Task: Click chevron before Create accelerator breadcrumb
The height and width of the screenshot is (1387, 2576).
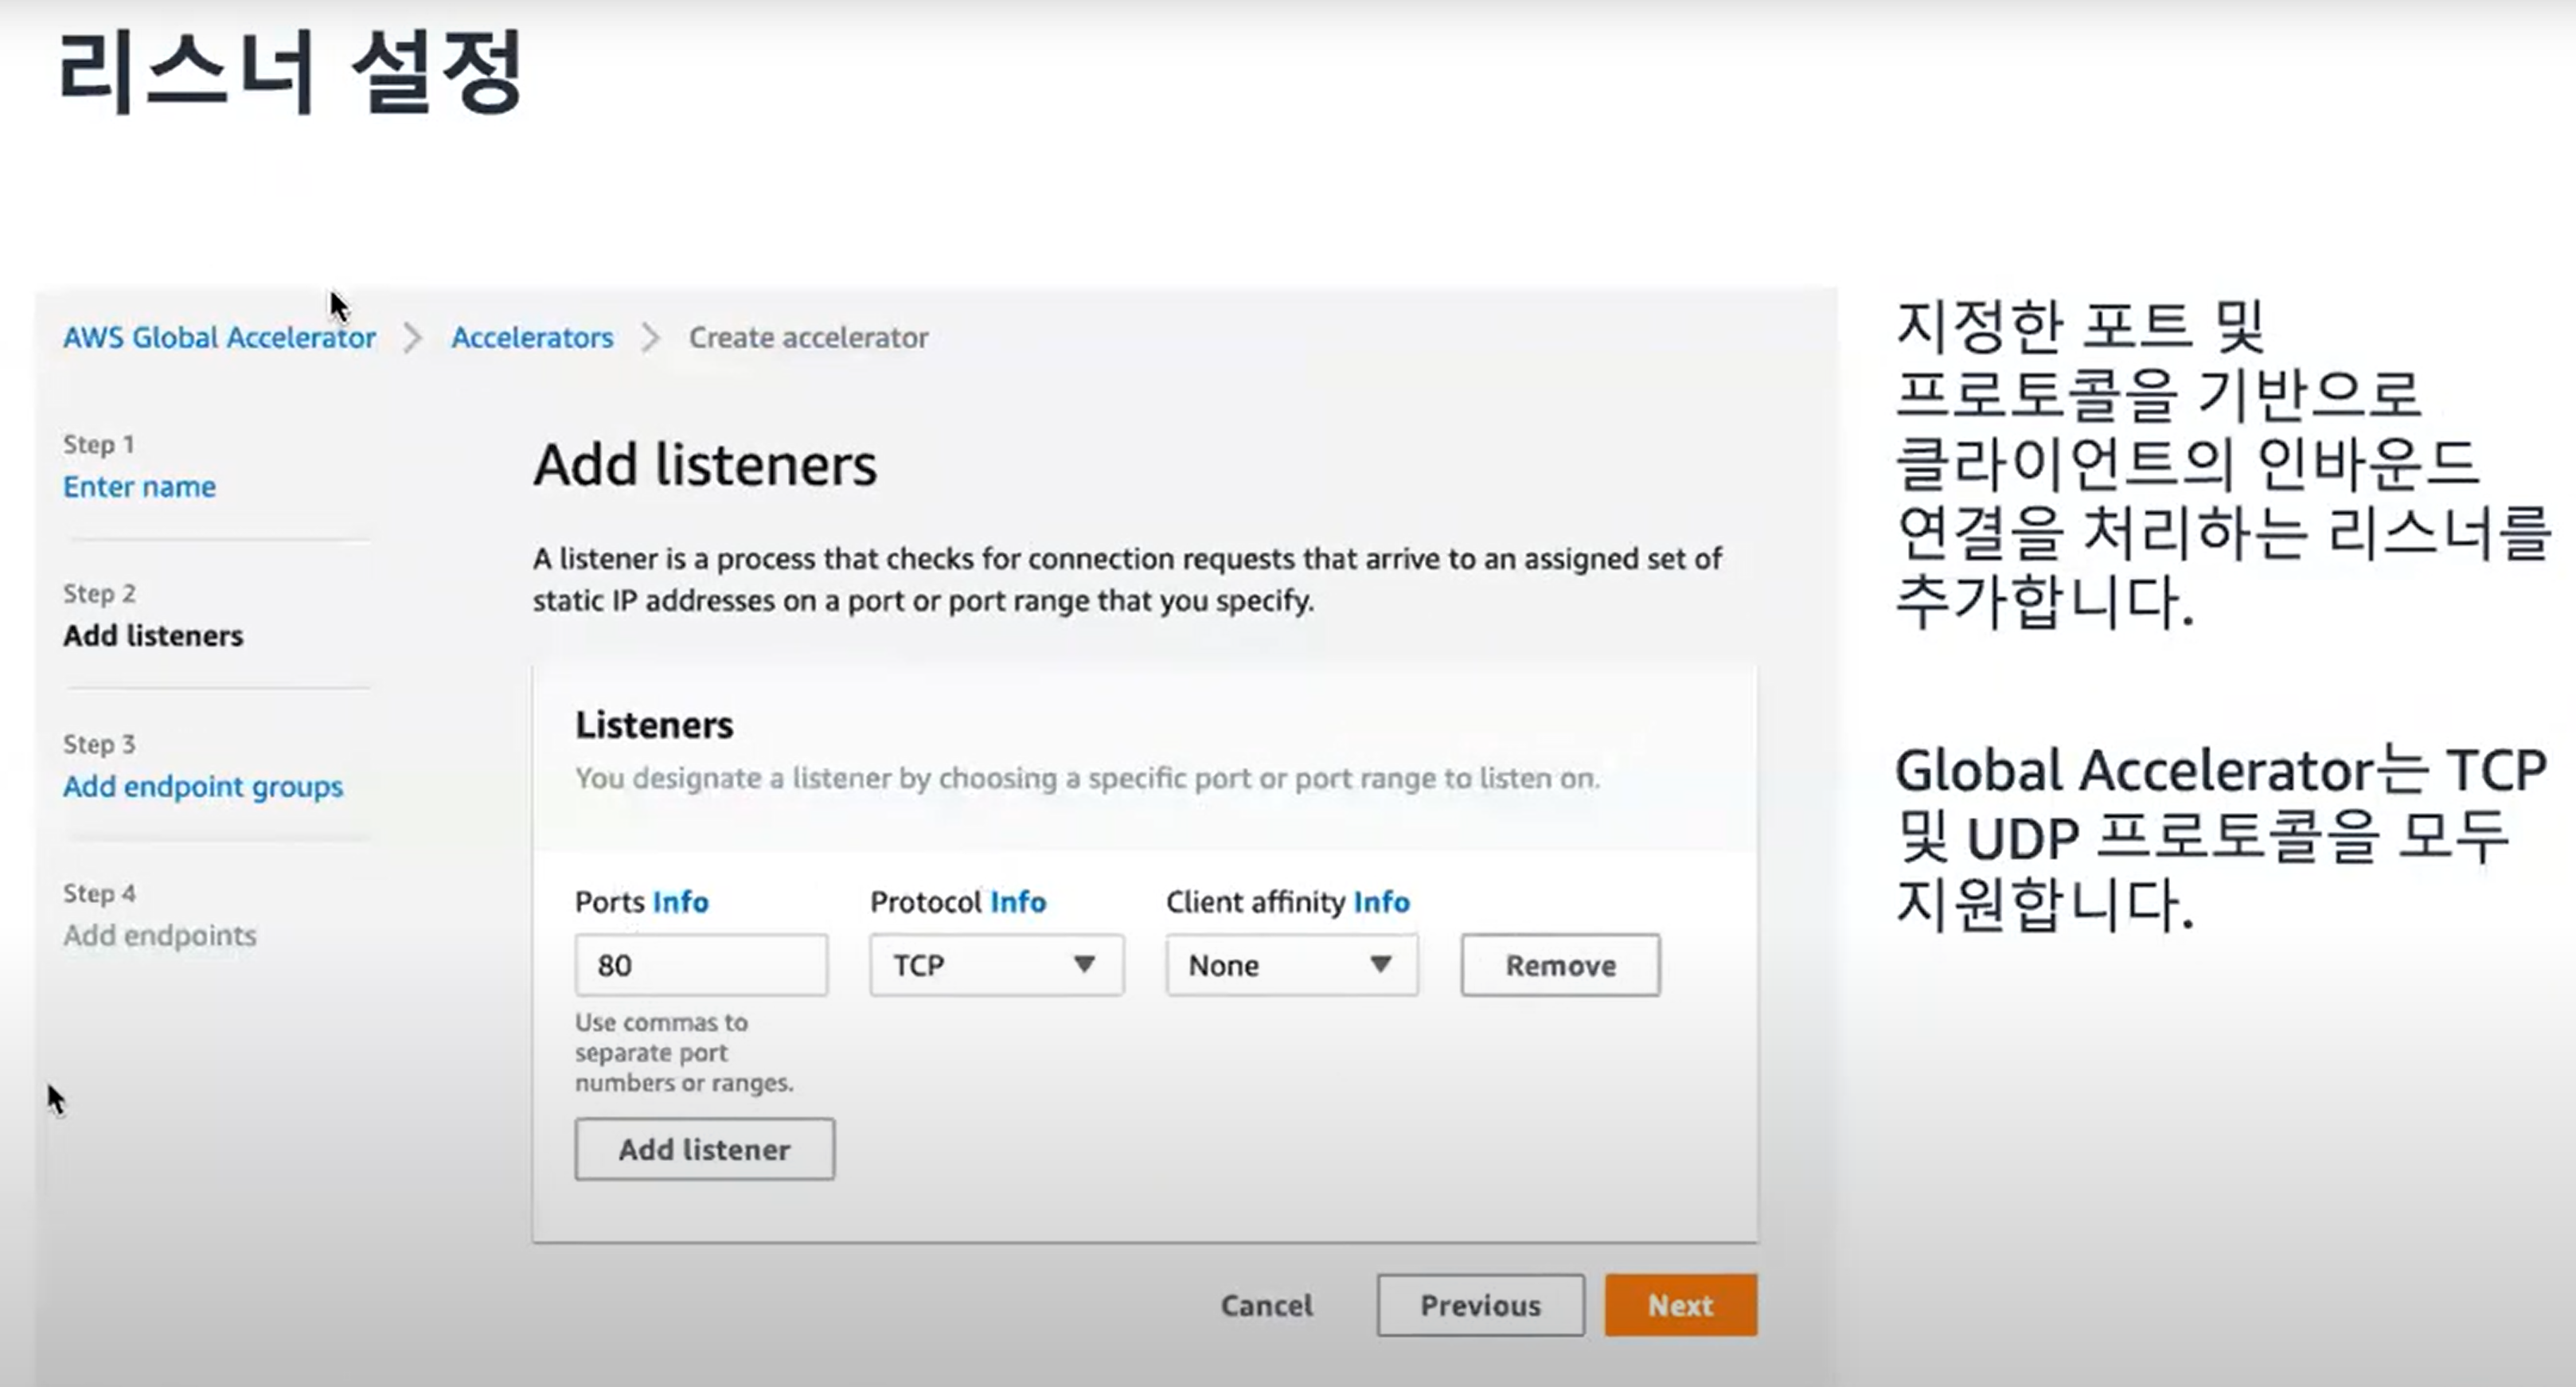Action: point(651,338)
